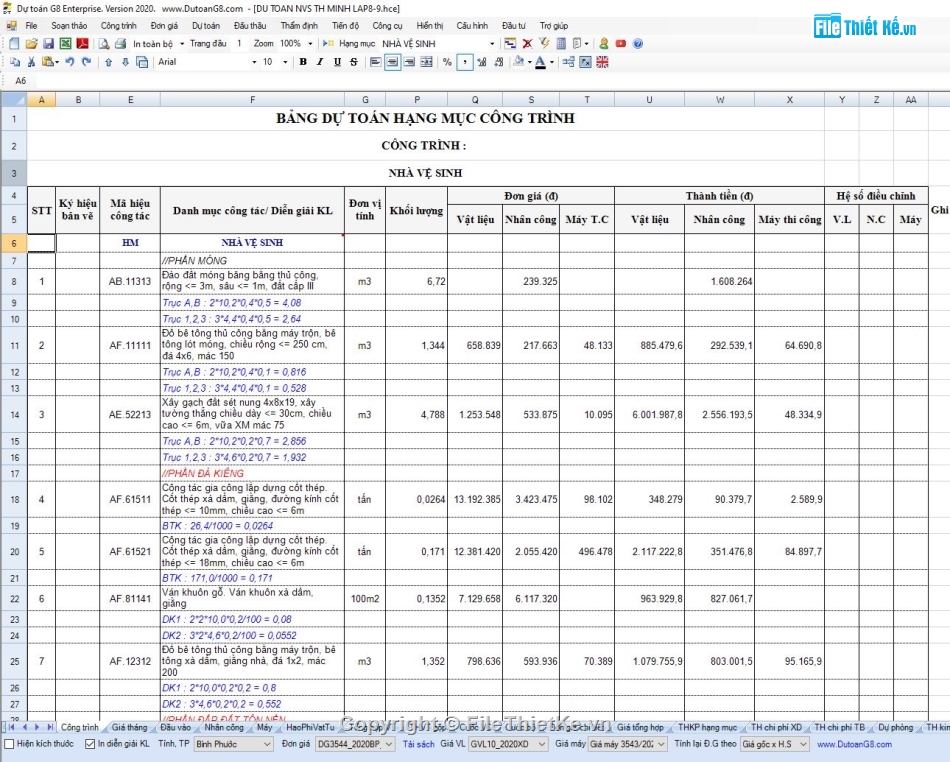Open the YouTube video guide icon
Viewport: 950px width, 762px height.
point(620,44)
